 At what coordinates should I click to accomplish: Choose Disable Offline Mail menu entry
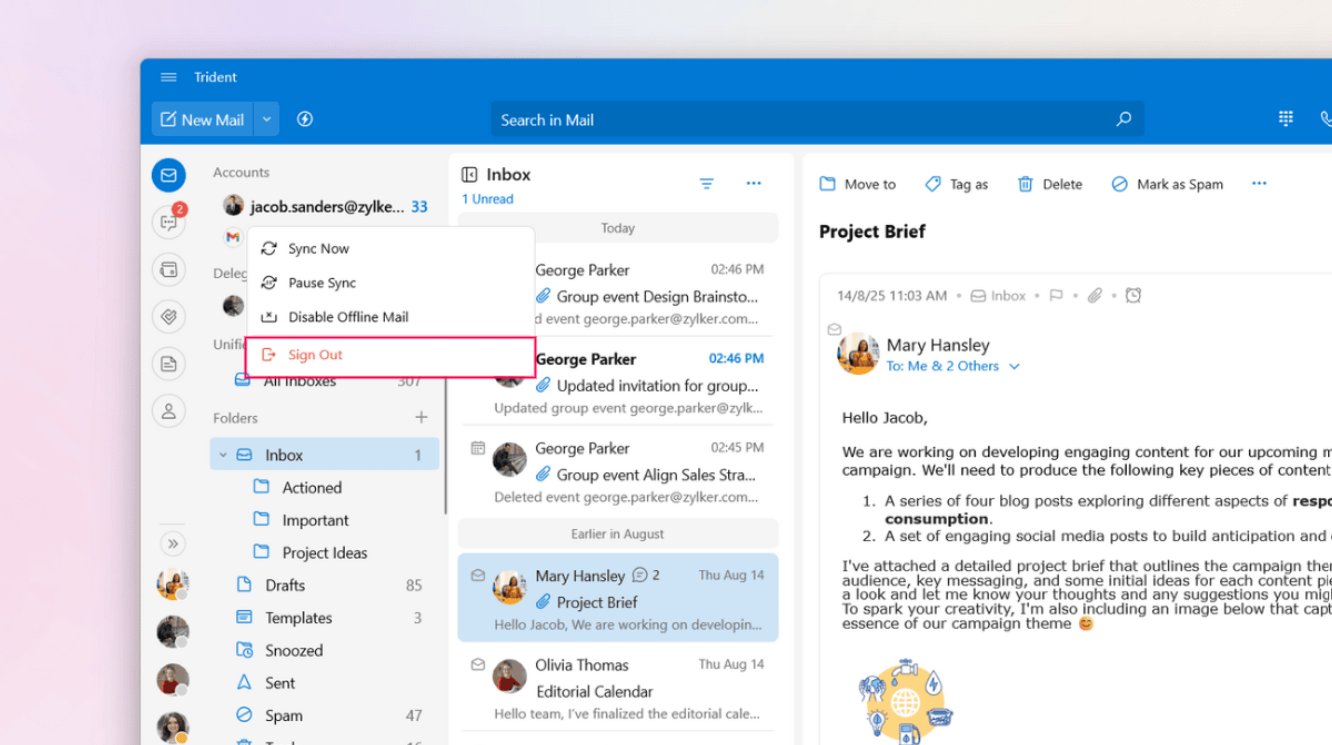coord(391,317)
